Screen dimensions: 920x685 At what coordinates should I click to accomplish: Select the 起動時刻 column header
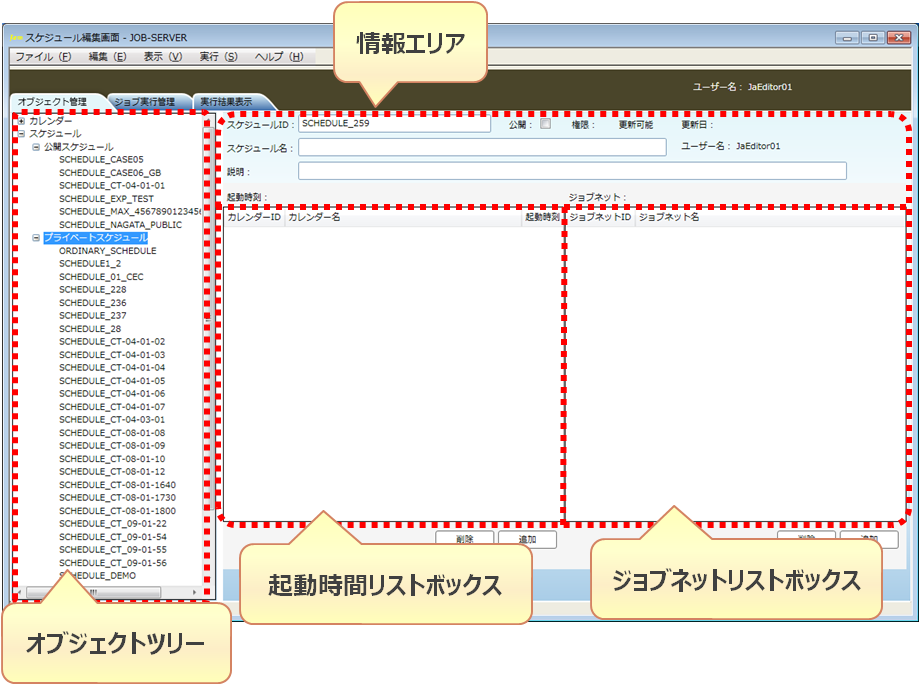[542, 217]
